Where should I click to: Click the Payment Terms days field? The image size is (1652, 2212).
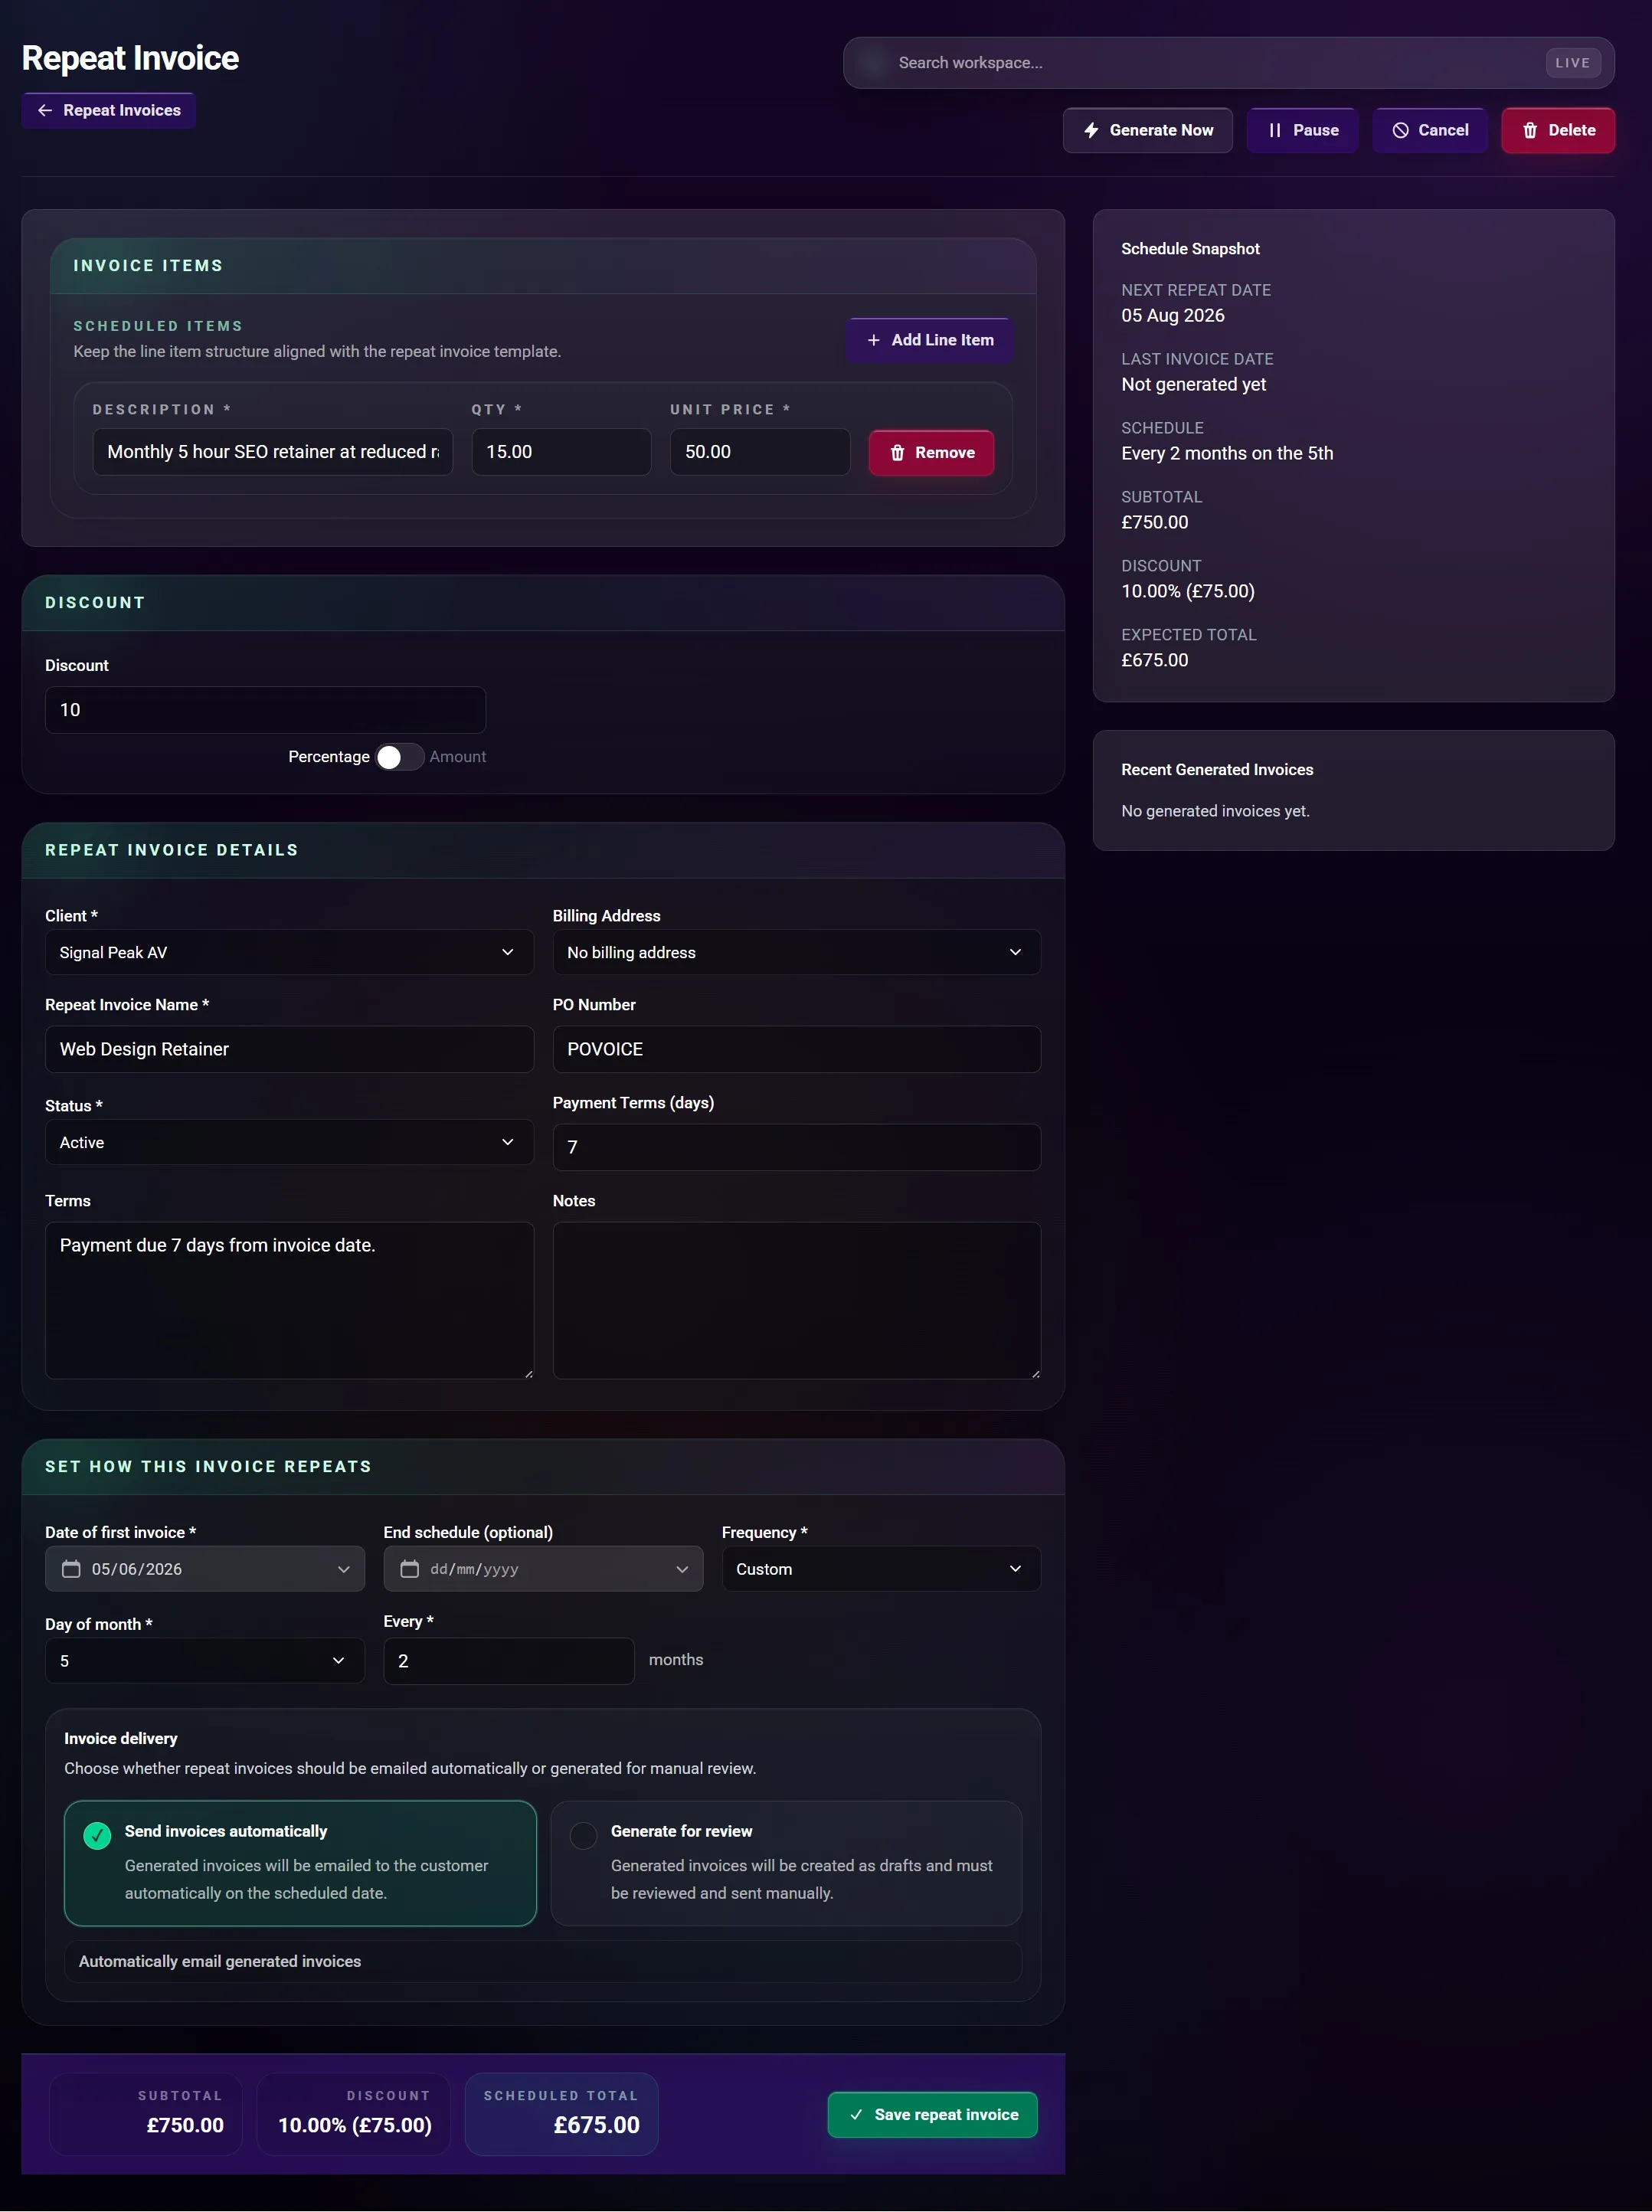[796, 1147]
